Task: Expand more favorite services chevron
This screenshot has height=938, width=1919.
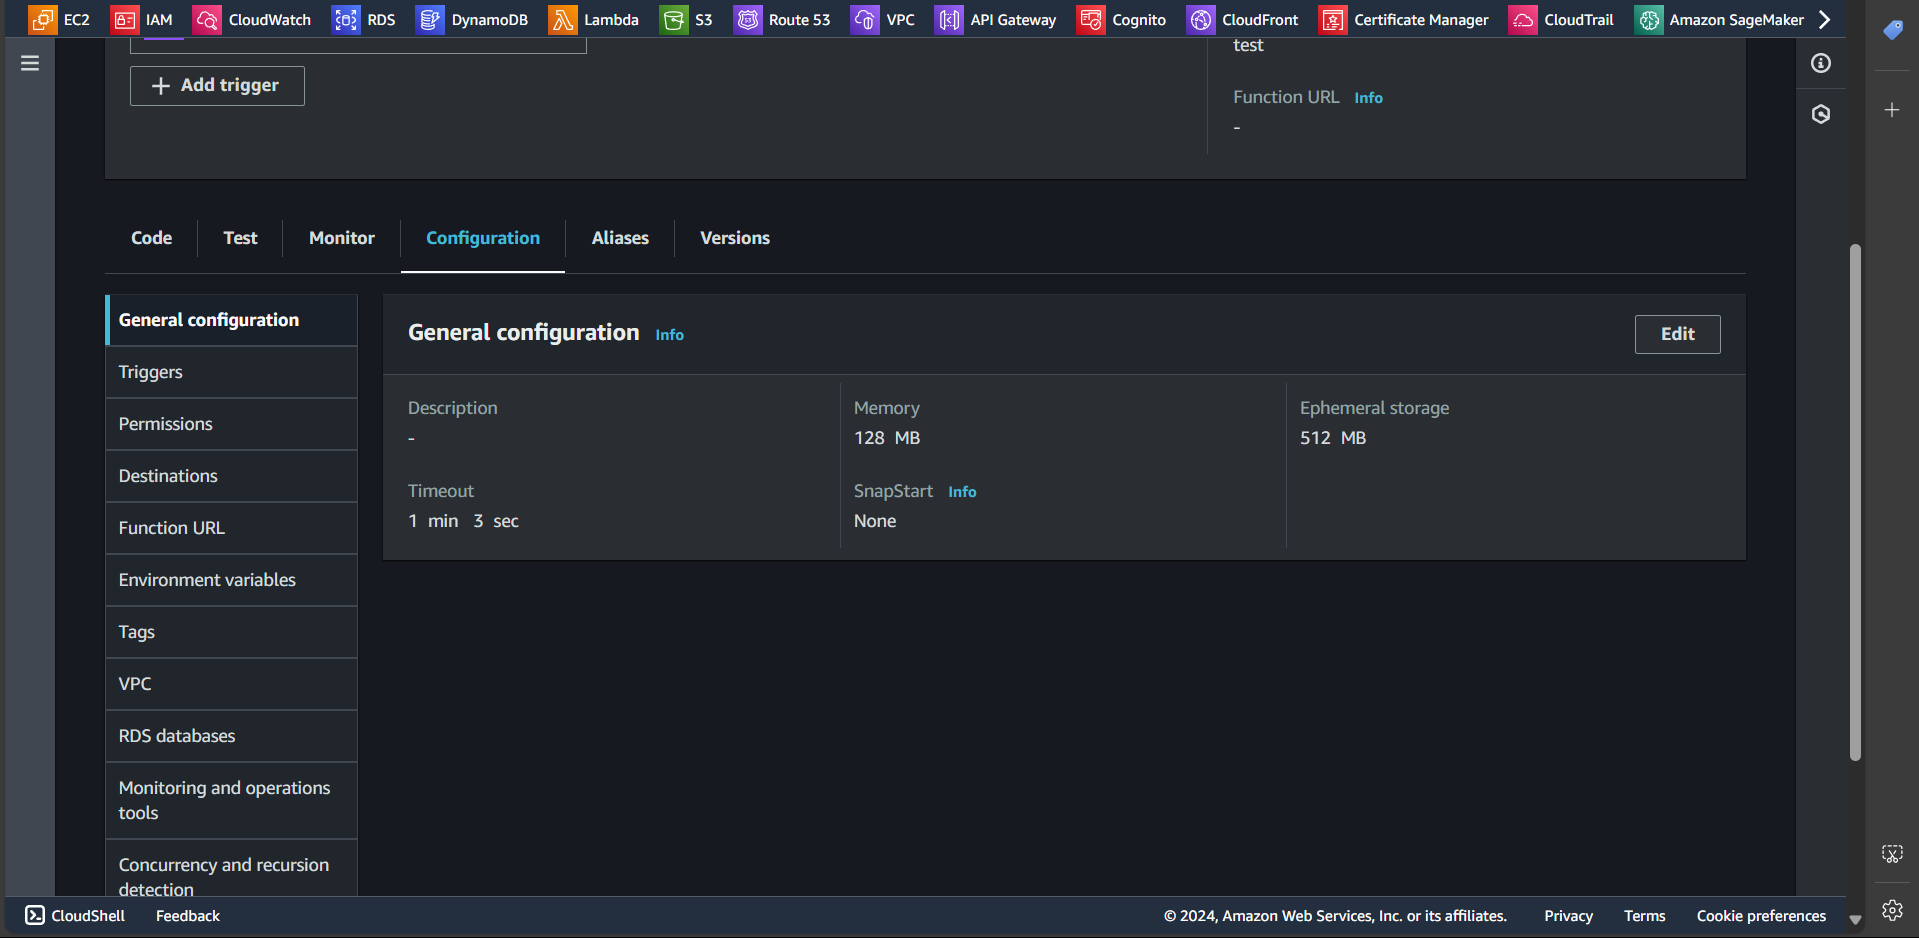Action: pos(1825,20)
